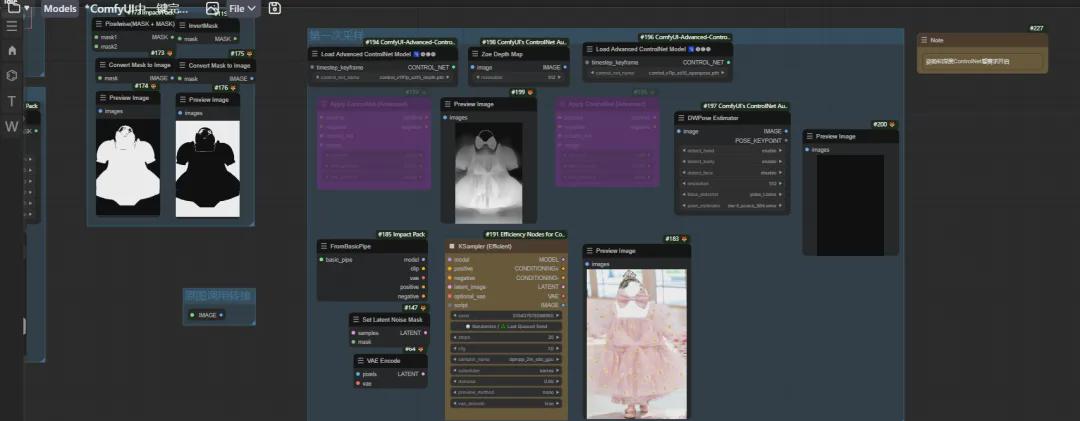
Task: Open sampler_name combo in KSampler (Efficient)
Action: (x=506, y=359)
